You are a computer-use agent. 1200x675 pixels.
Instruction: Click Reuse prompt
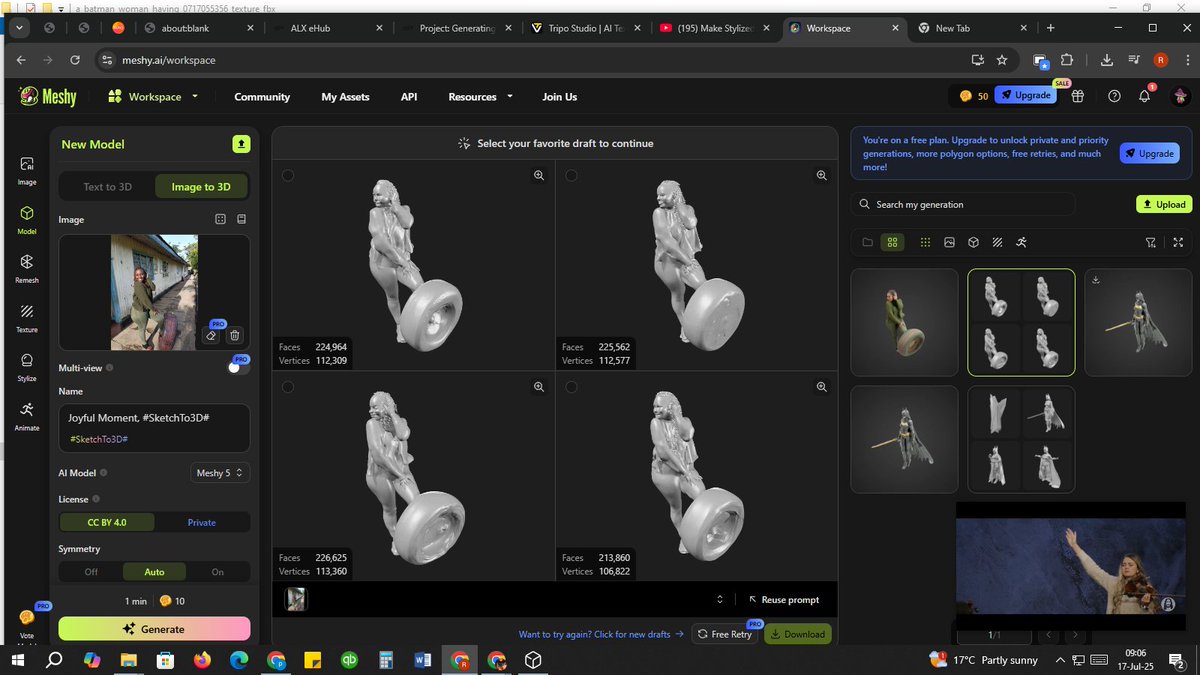(x=784, y=600)
